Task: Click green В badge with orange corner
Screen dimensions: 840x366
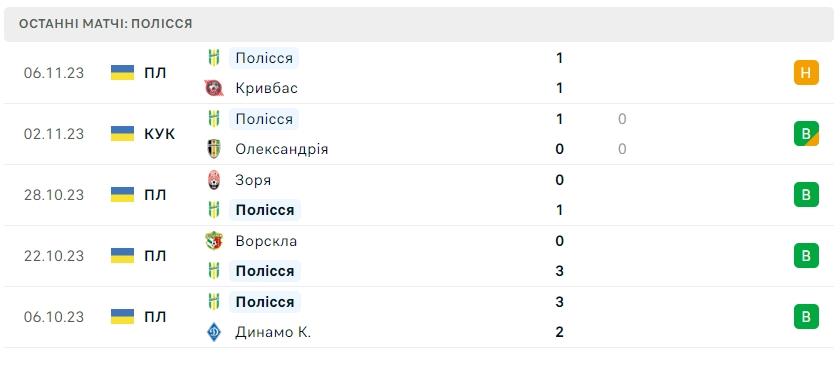Action: 806,133
